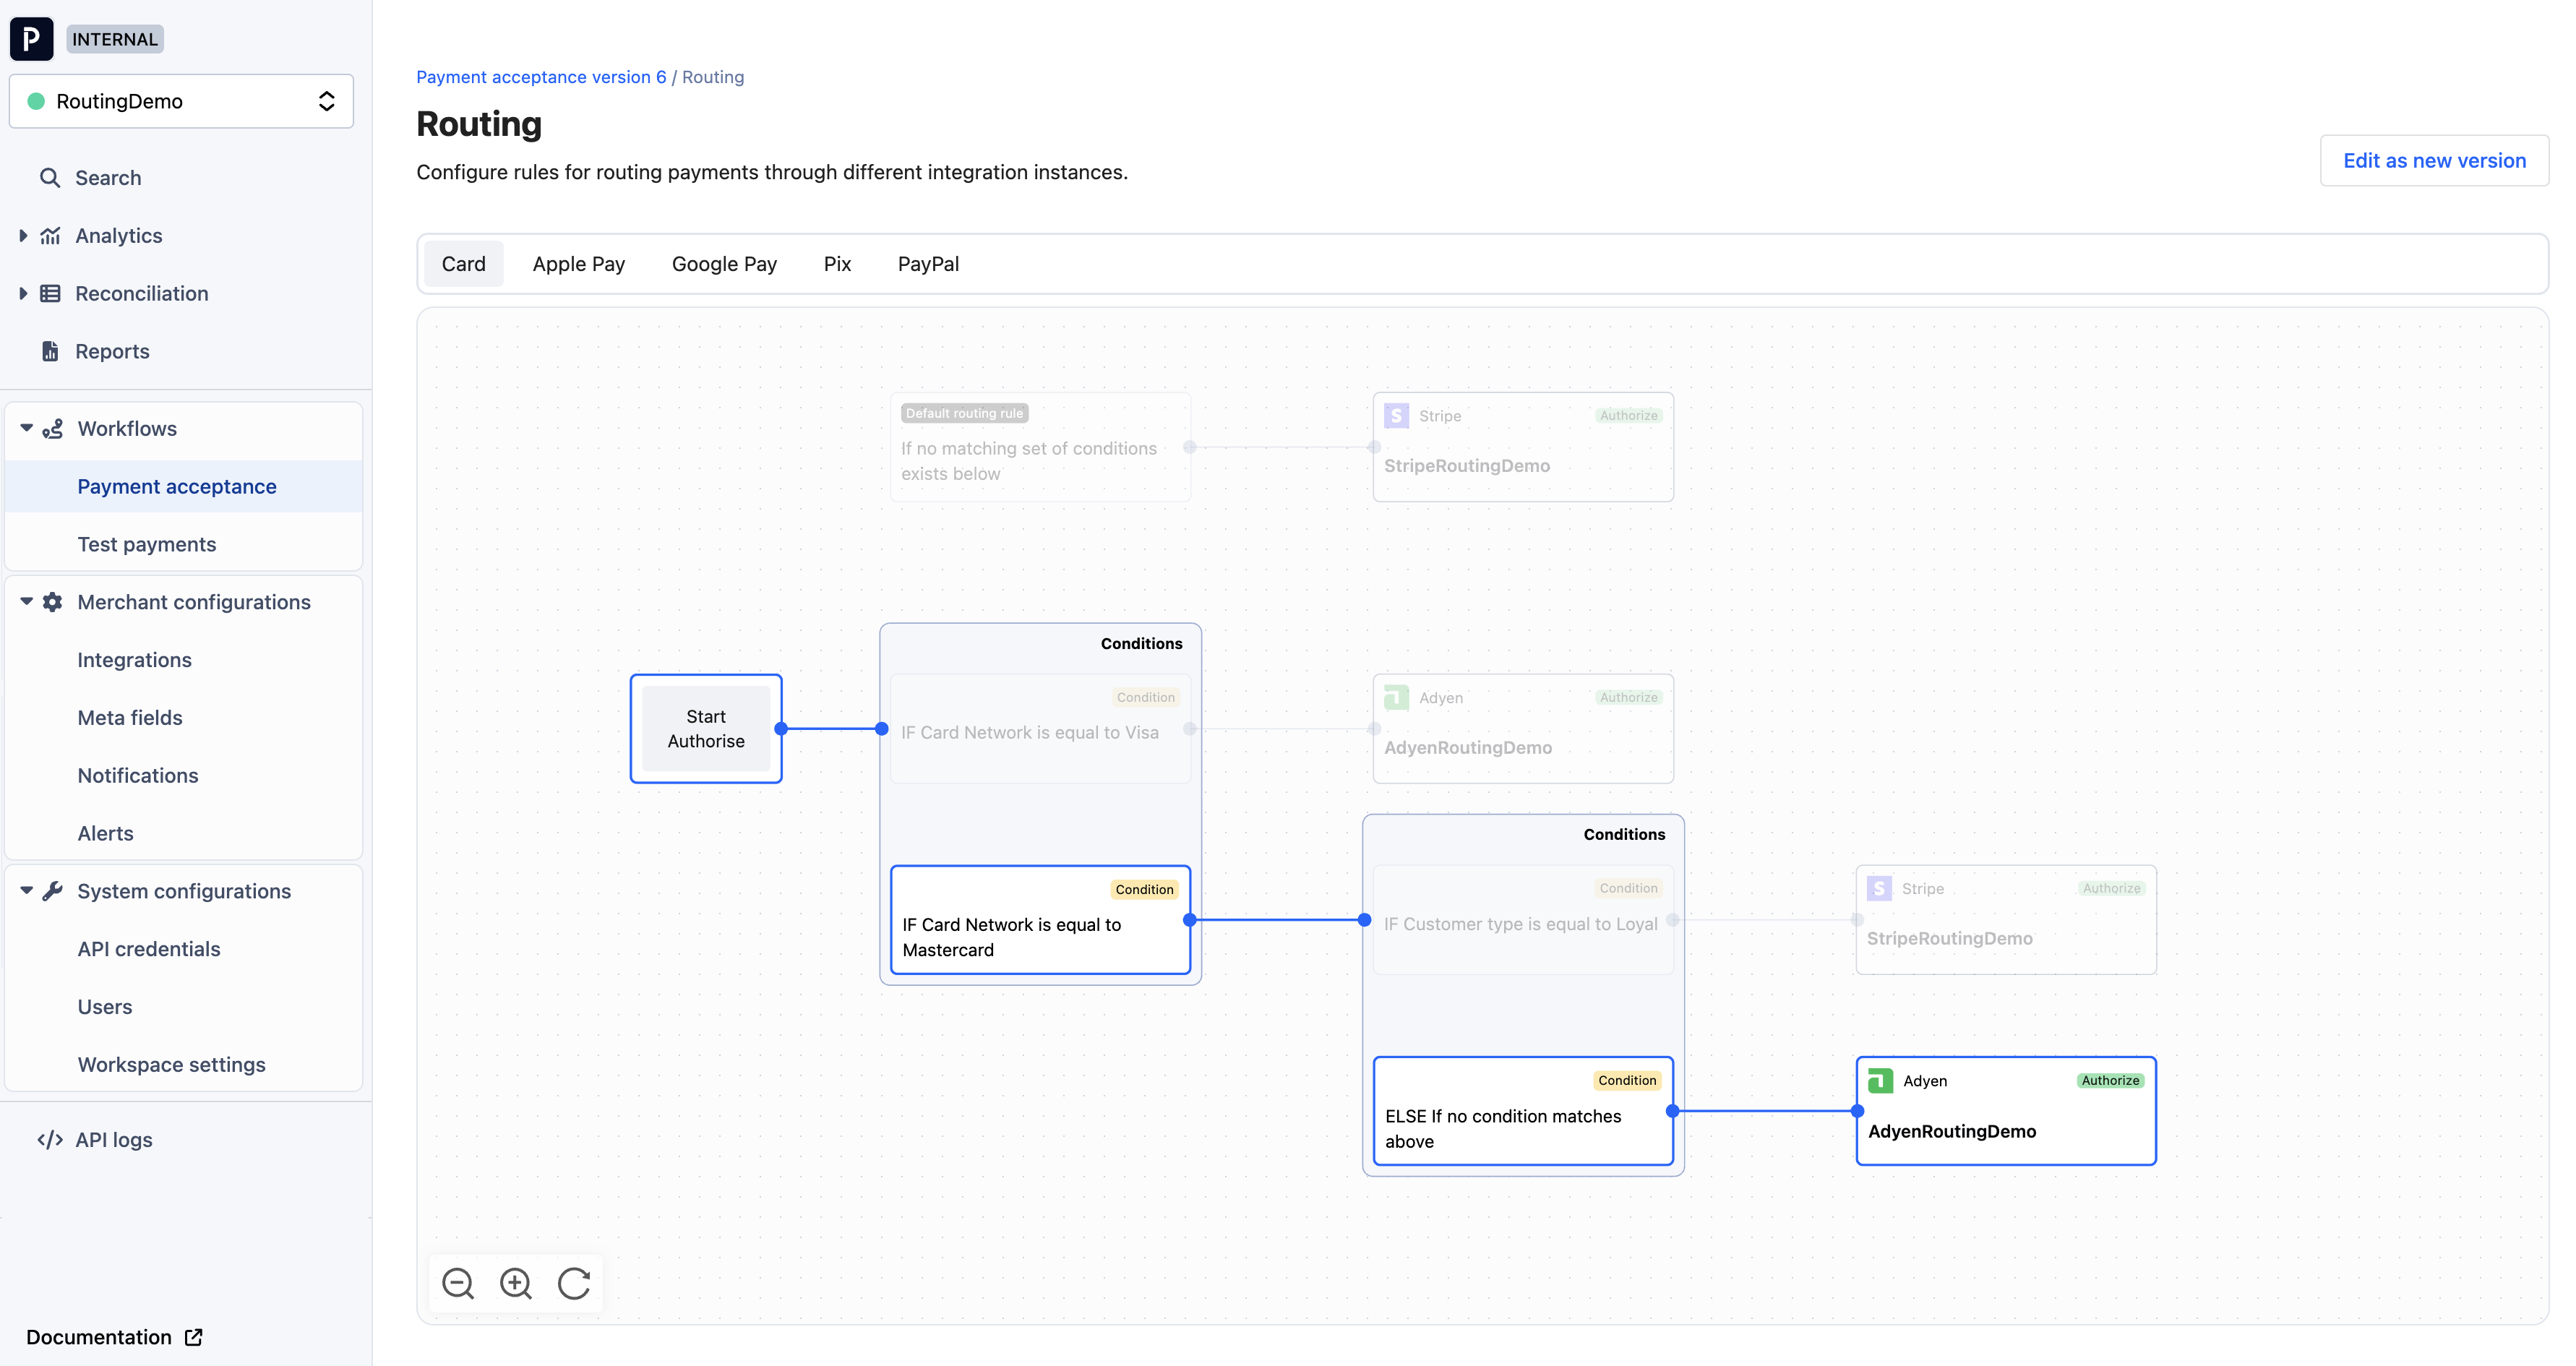2576x1366 pixels.
Task: Click the 'StripeRoutingDemo' text in the default rule node
Action: coord(1467,466)
